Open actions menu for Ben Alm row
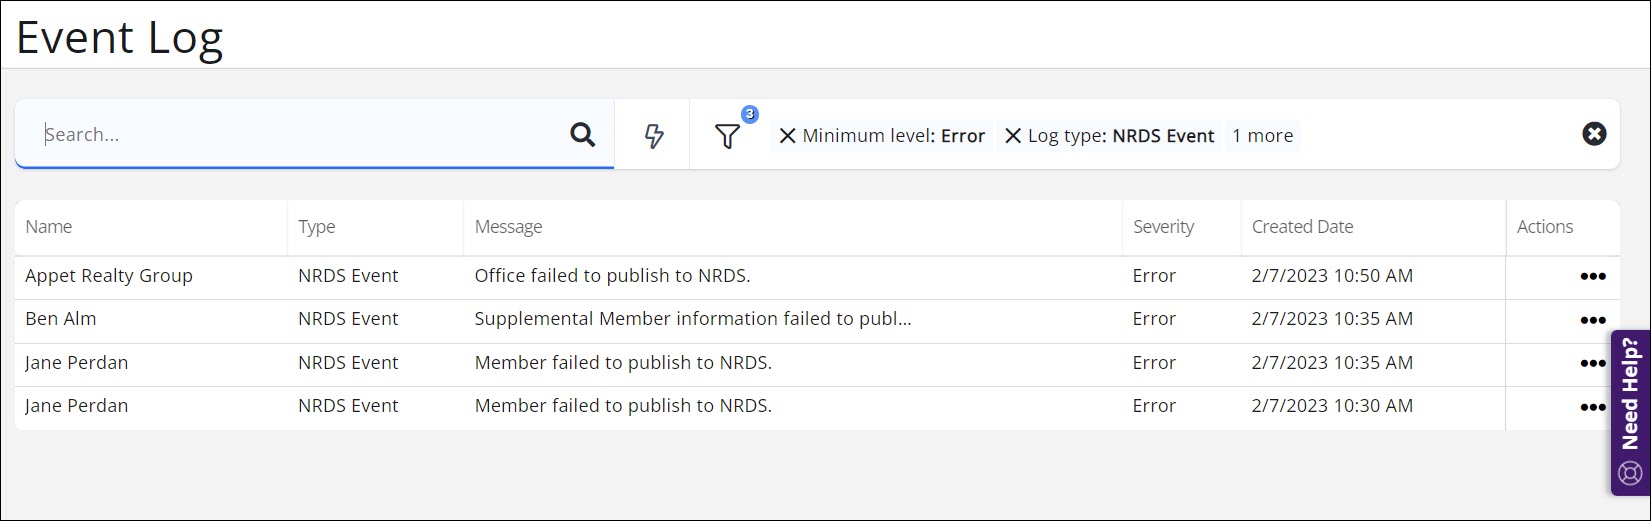This screenshot has width=1651, height=521. pos(1592,320)
